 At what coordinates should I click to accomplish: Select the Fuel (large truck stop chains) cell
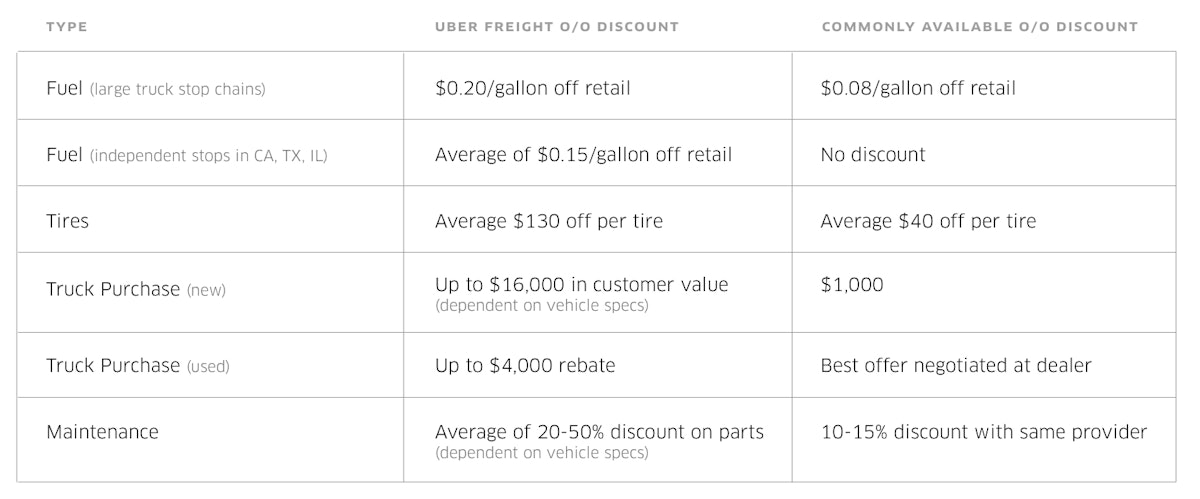(156, 88)
